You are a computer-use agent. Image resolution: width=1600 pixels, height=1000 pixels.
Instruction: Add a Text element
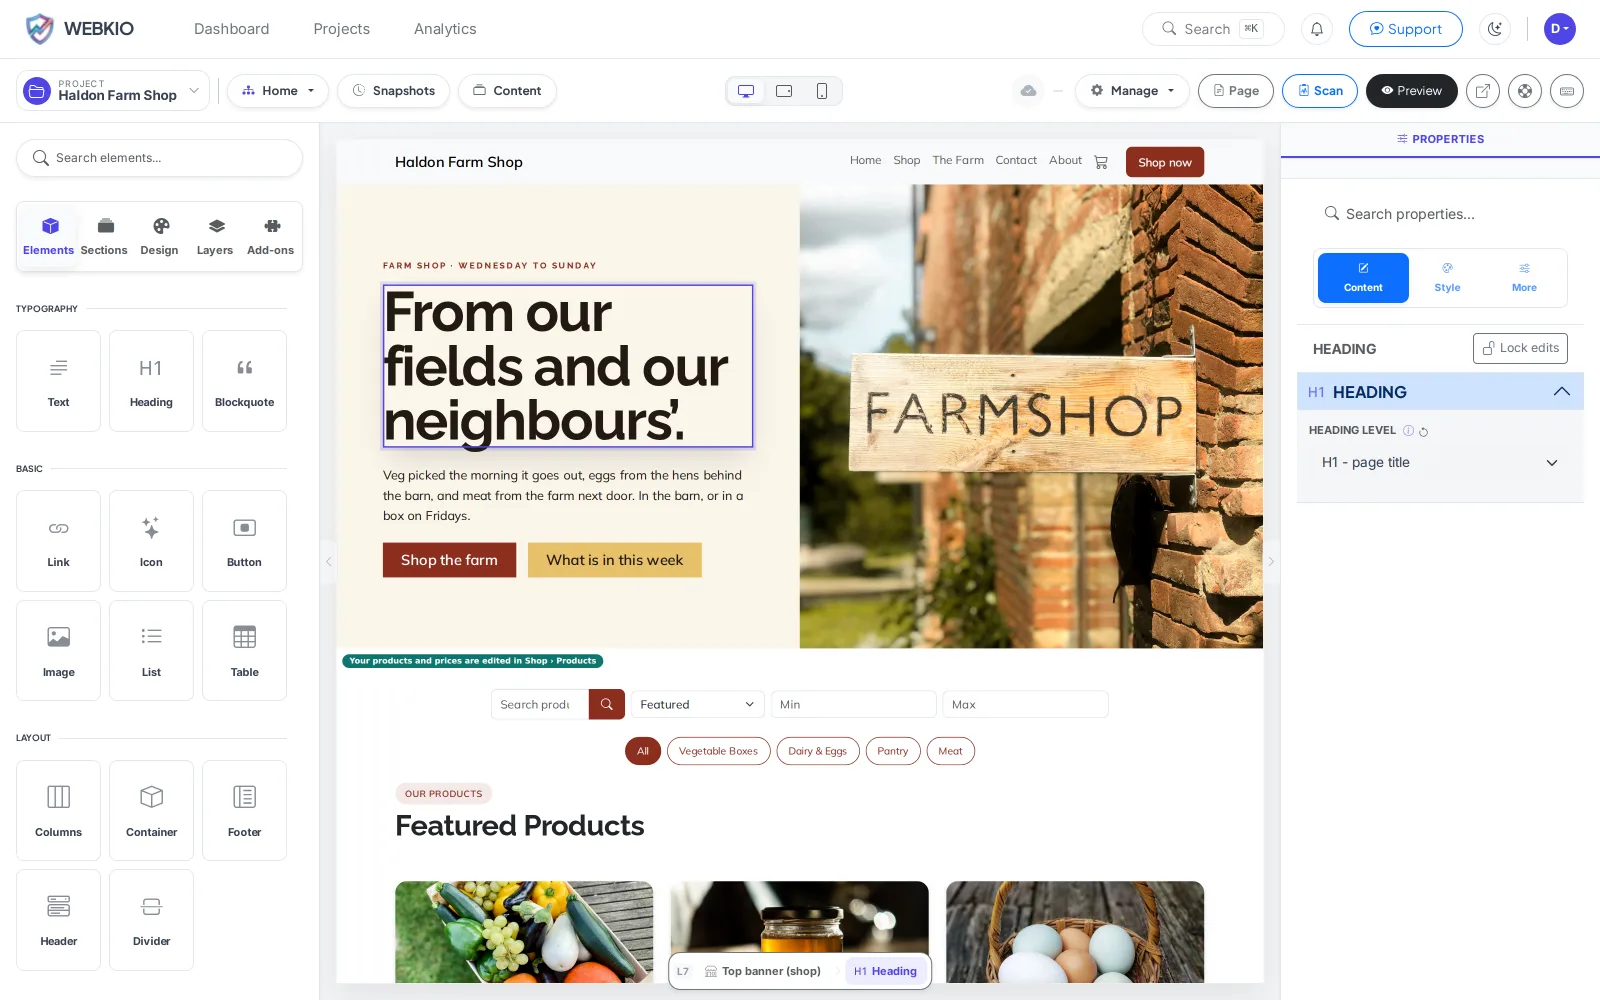(x=58, y=381)
